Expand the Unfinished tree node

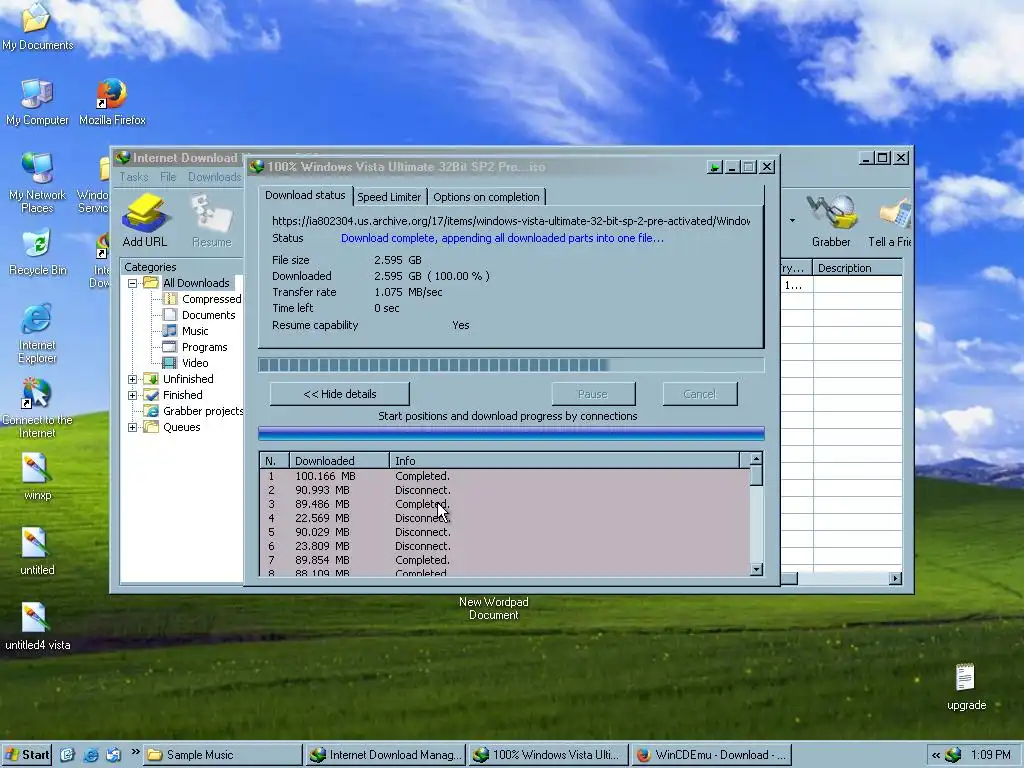[133, 379]
